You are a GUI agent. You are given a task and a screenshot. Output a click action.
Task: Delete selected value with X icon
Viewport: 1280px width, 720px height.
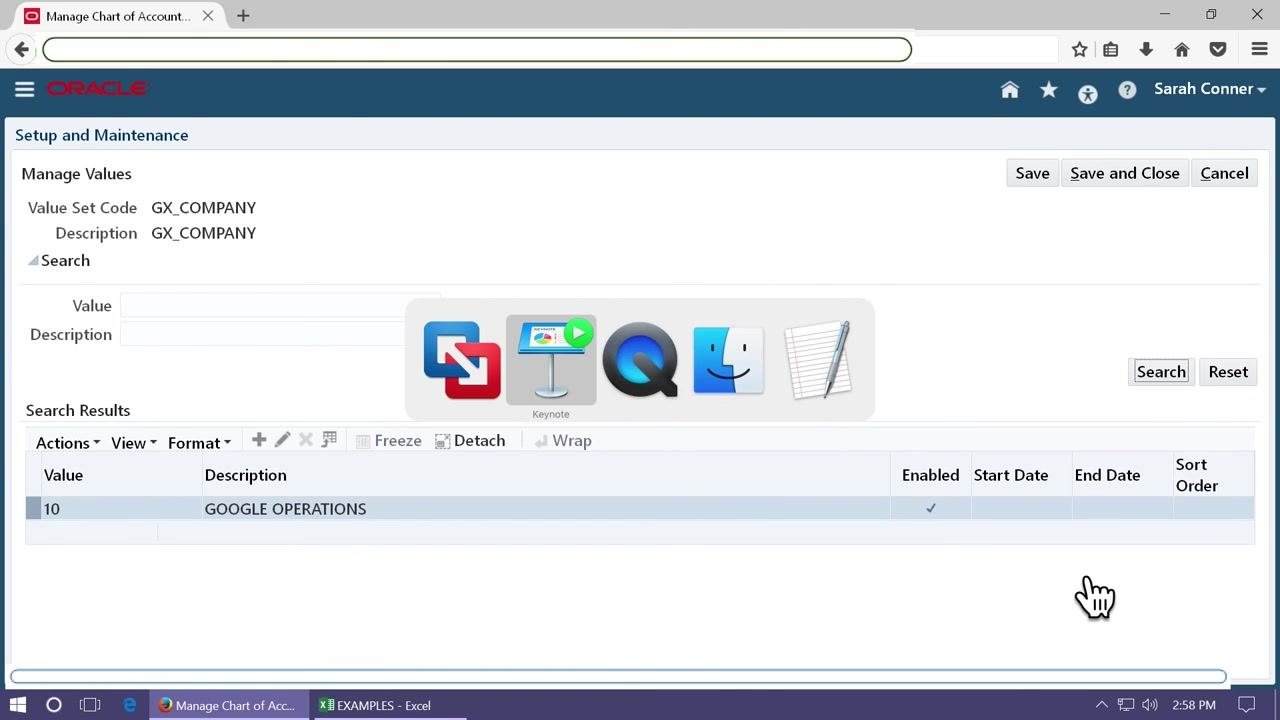[306, 440]
